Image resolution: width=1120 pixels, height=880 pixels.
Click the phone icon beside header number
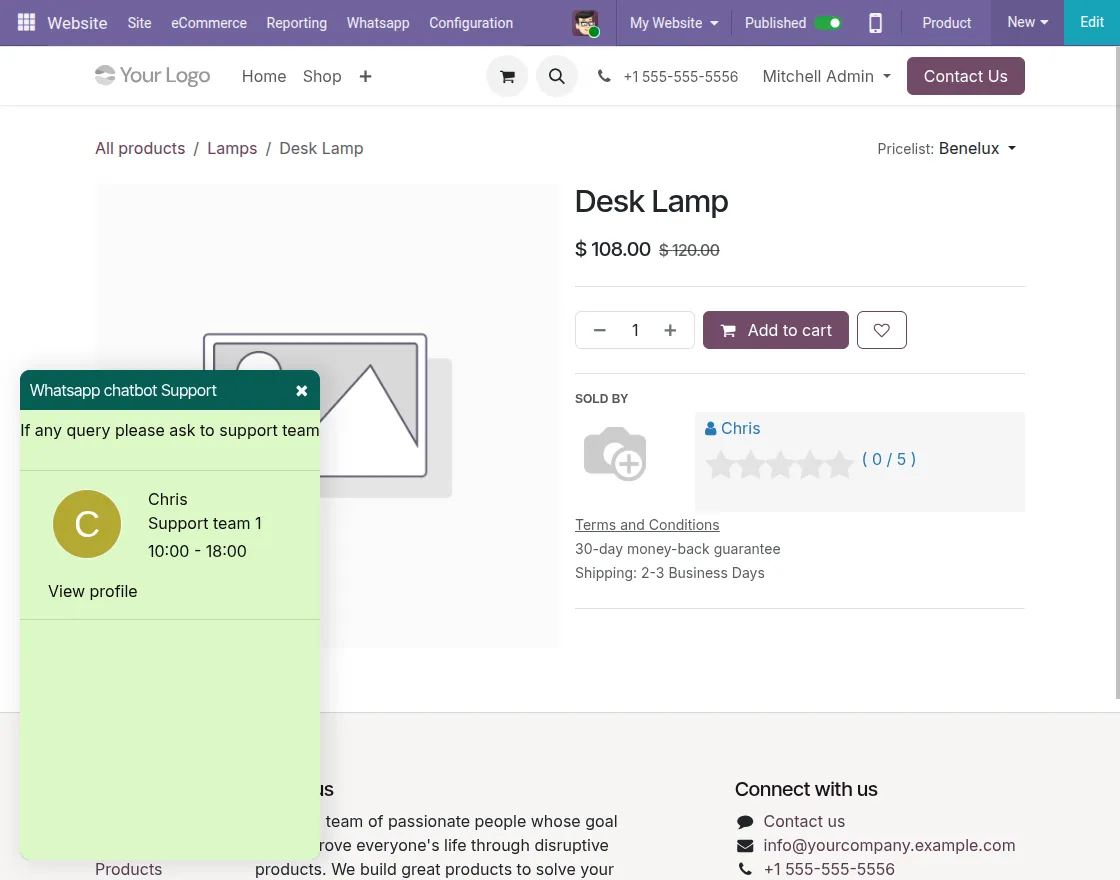(604, 76)
